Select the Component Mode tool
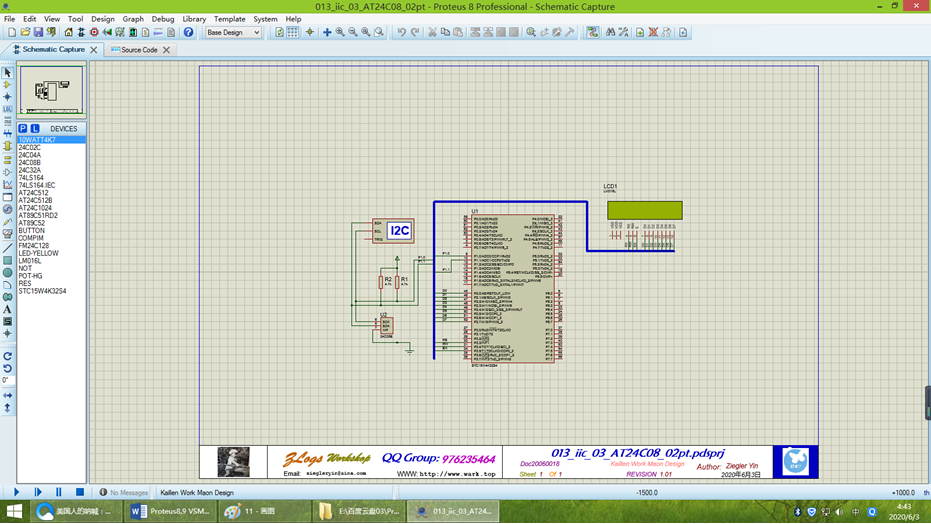 7,85
